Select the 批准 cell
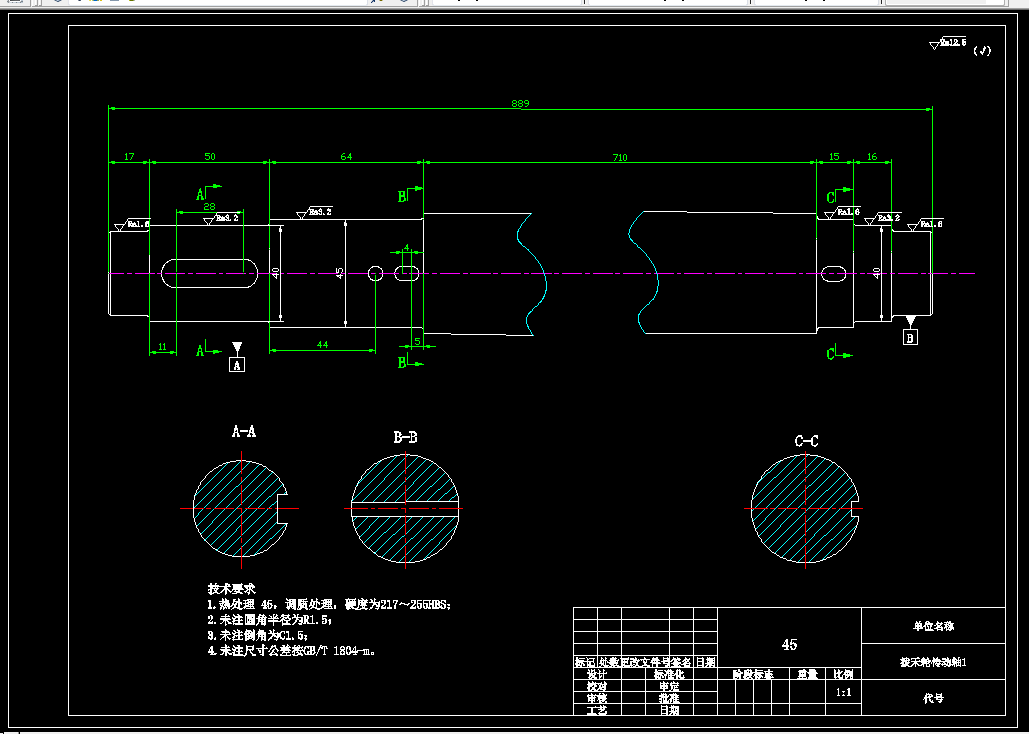 click(669, 698)
